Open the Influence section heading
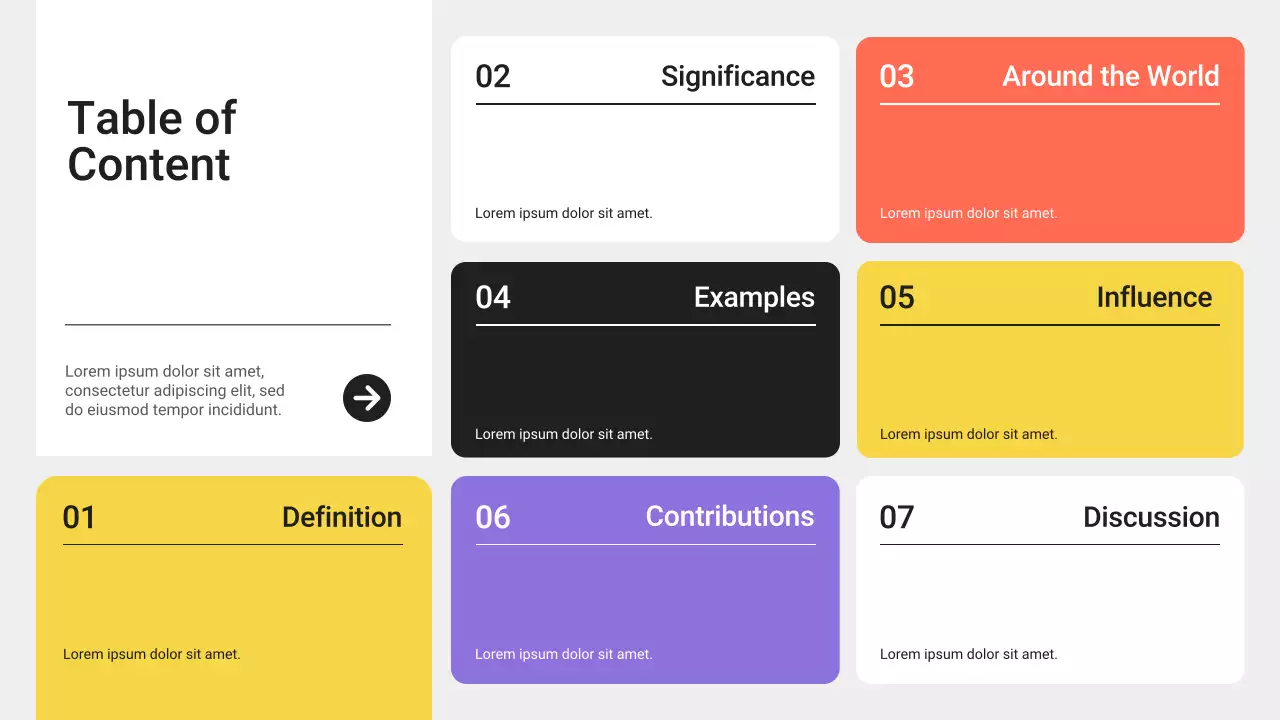The width and height of the screenshot is (1280, 720). 1154,298
